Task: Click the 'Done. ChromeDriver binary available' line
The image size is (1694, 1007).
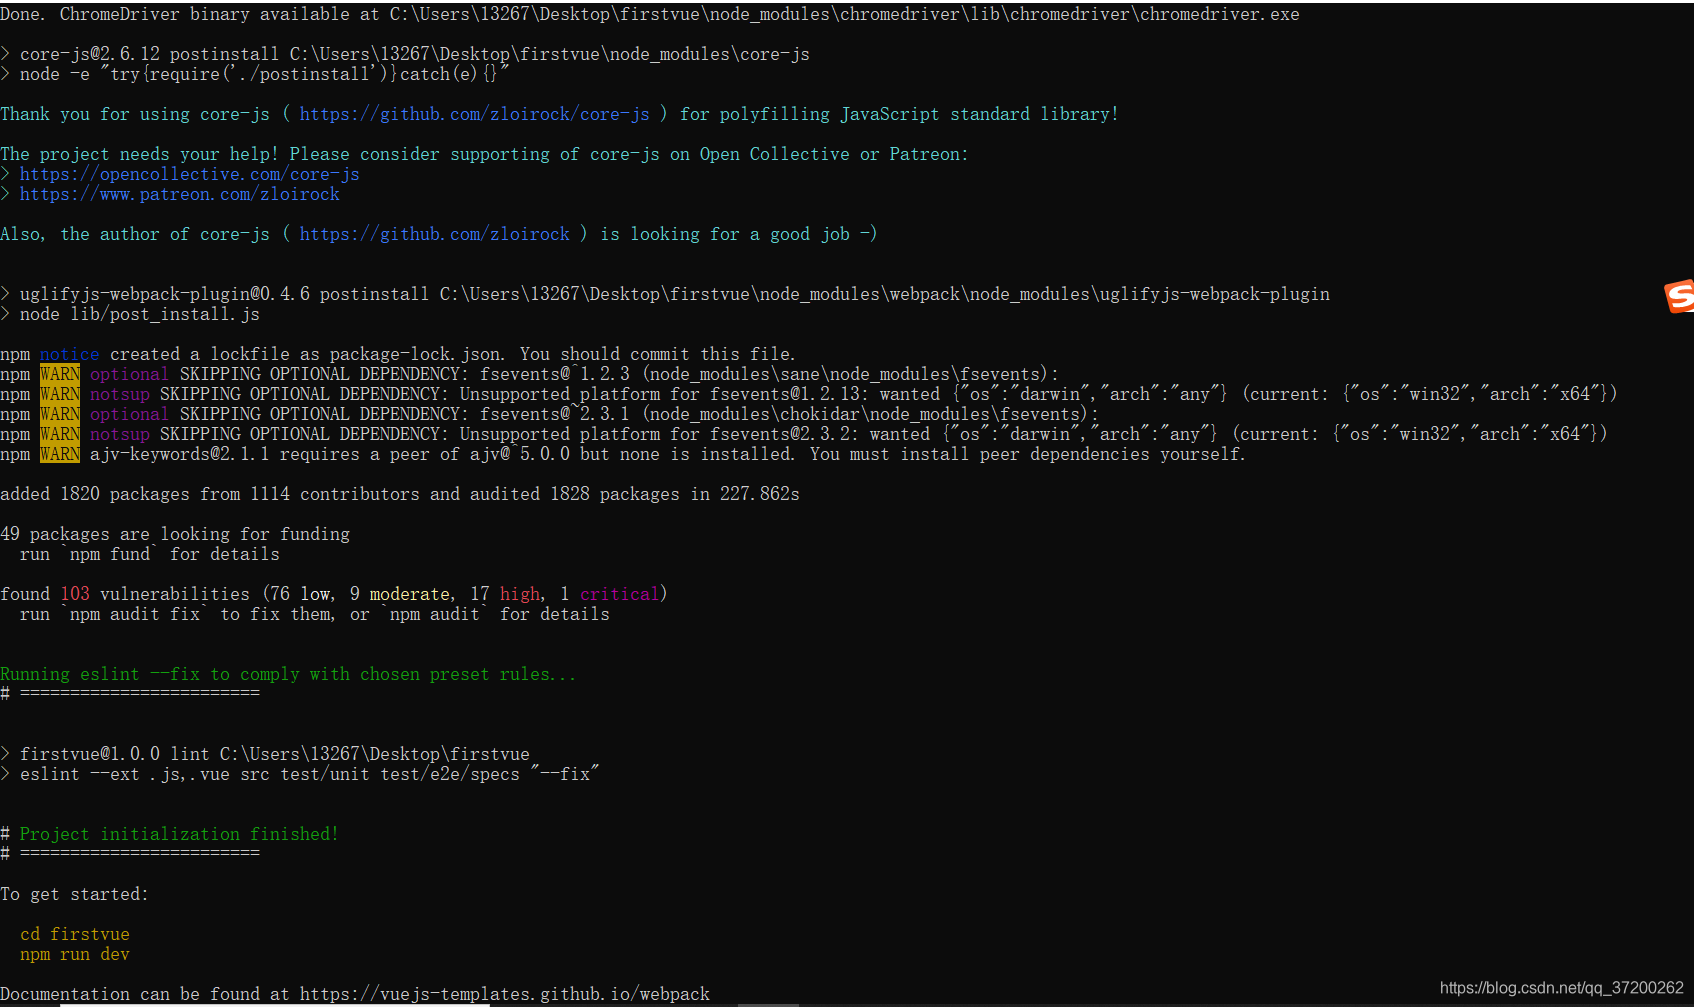Action: click(x=650, y=14)
